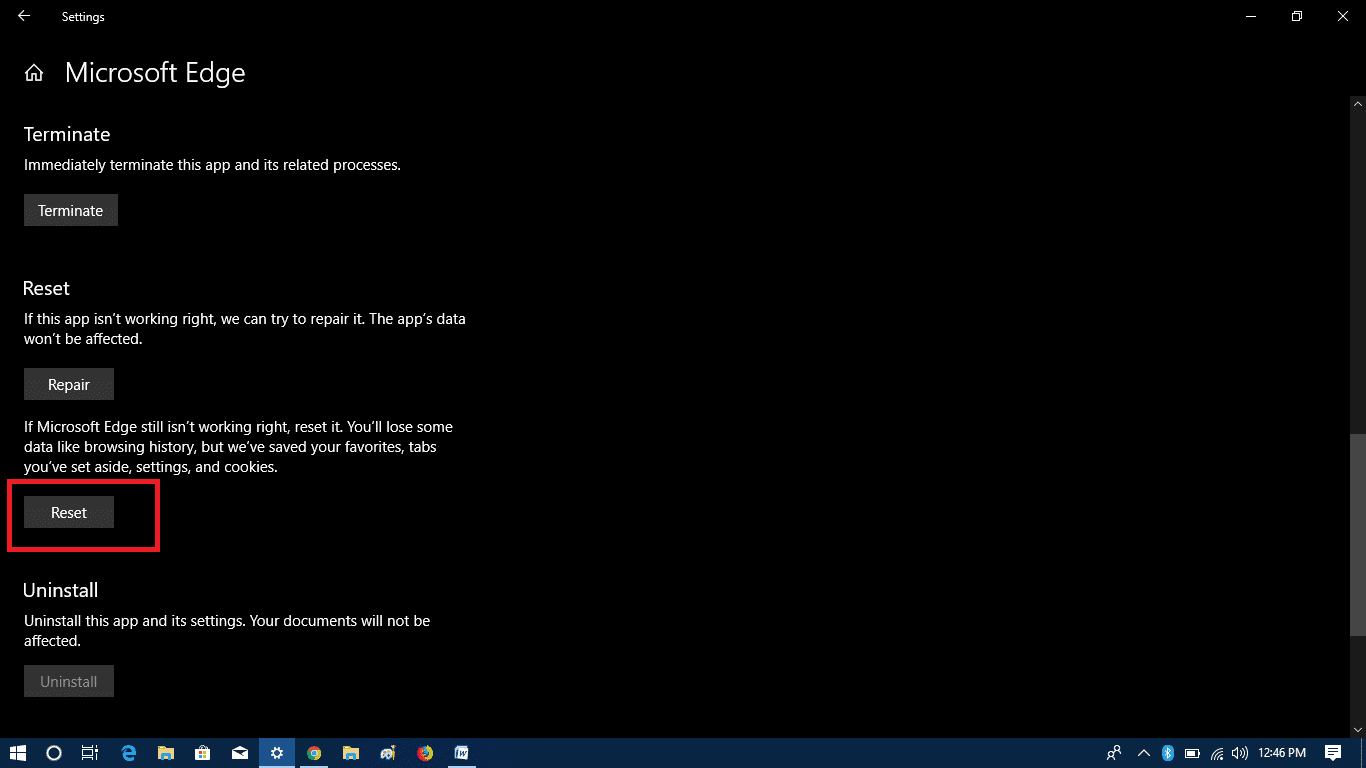Open Wi-Fi network flyout
Screen dimensions: 1366x768
pos(1217,753)
